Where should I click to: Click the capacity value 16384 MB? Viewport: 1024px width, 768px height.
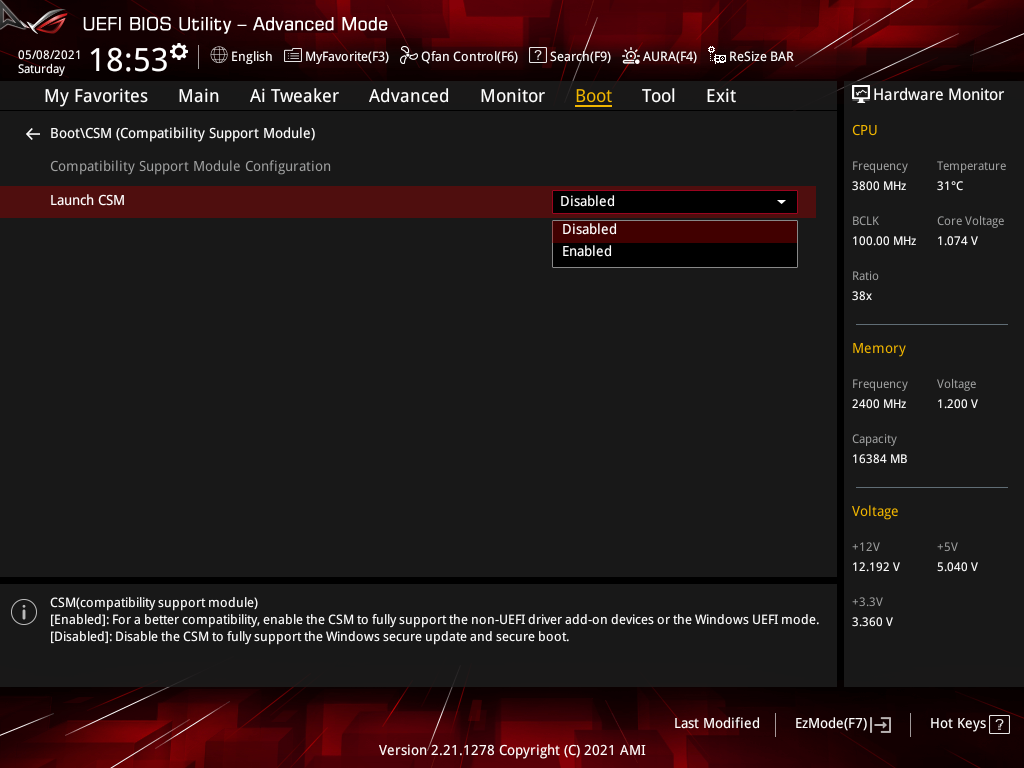(880, 459)
